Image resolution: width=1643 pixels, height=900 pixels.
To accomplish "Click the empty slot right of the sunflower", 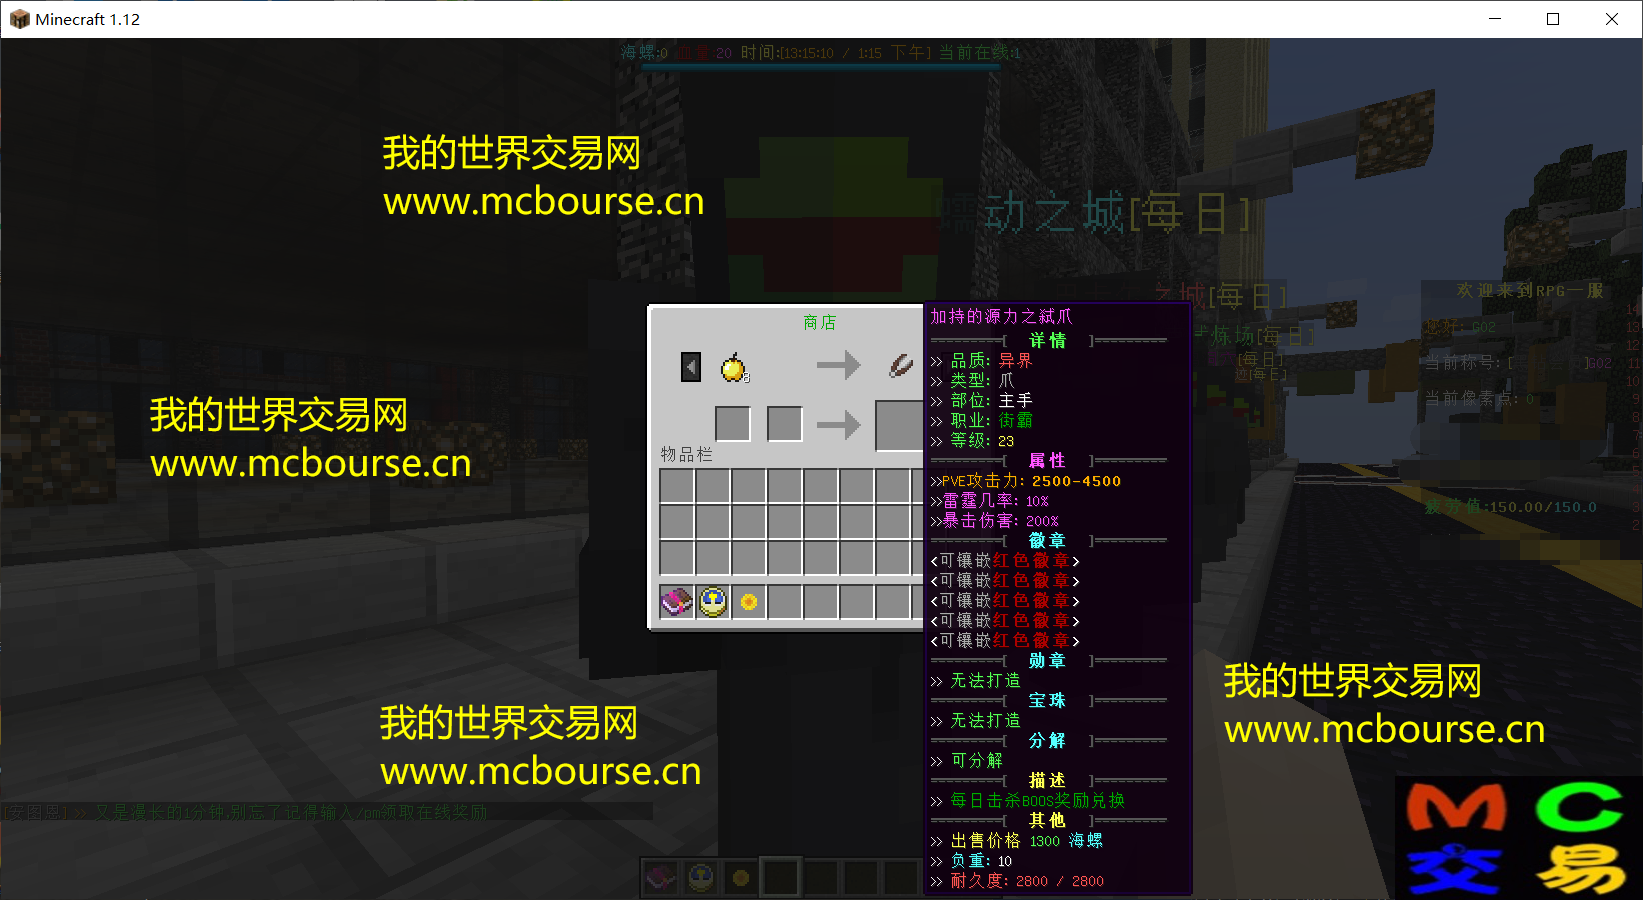I will tap(785, 601).
